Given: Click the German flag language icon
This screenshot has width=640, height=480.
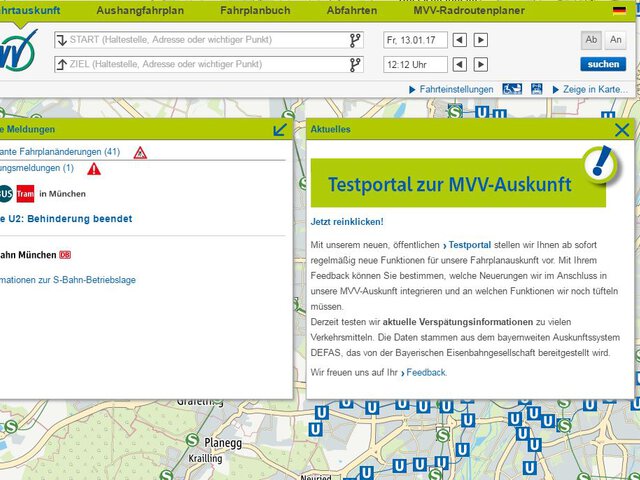Looking at the screenshot, I should (619, 11).
